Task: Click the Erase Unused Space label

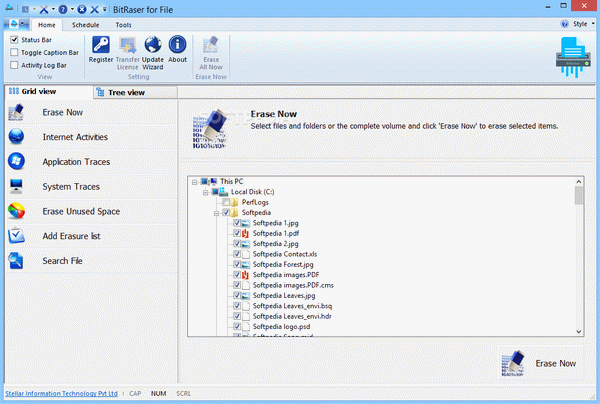Action: click(x=81, y=211)
